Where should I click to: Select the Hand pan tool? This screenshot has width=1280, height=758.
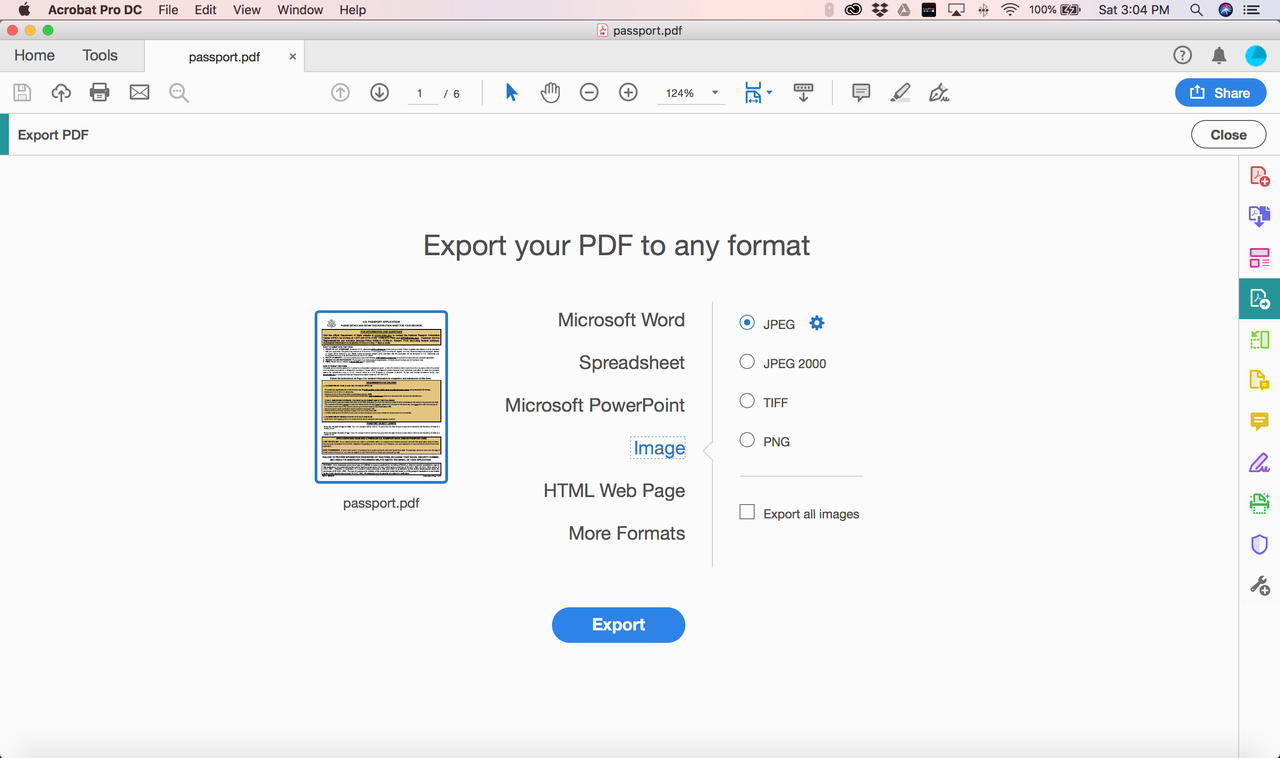click(550, 93)
